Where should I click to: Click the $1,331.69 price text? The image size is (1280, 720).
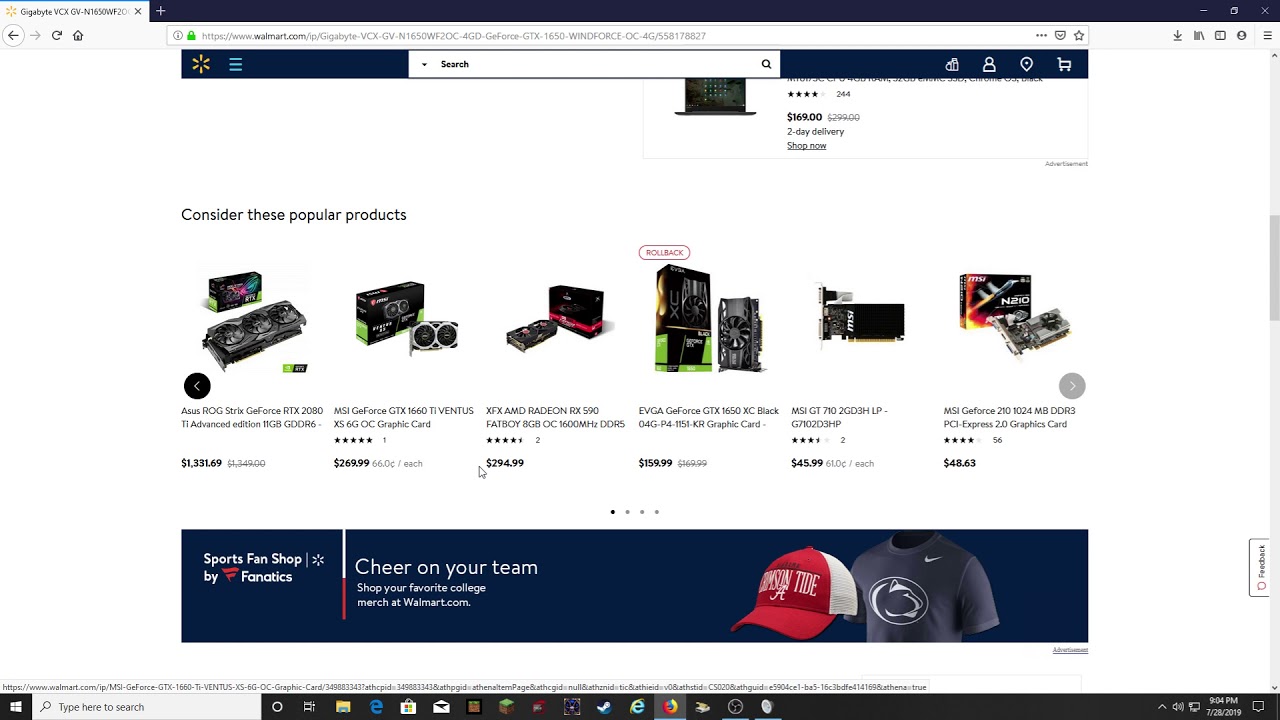(x=201, y=463)
